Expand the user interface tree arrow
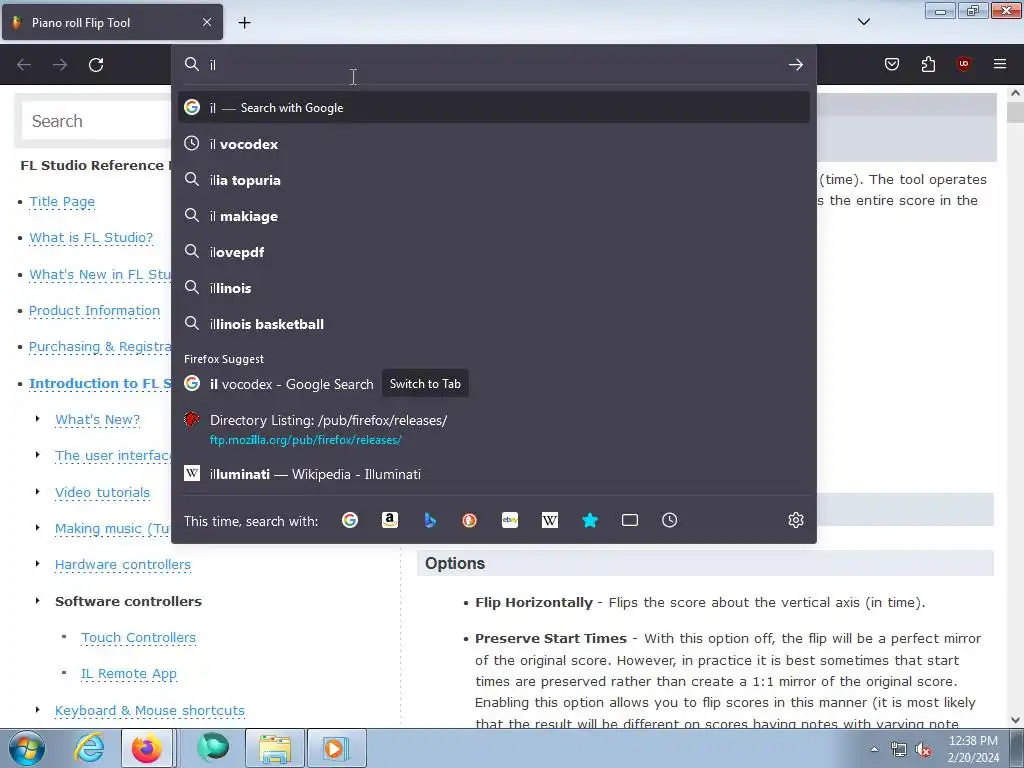Viewport: 1024px width, 768px height. pos(38,455)
